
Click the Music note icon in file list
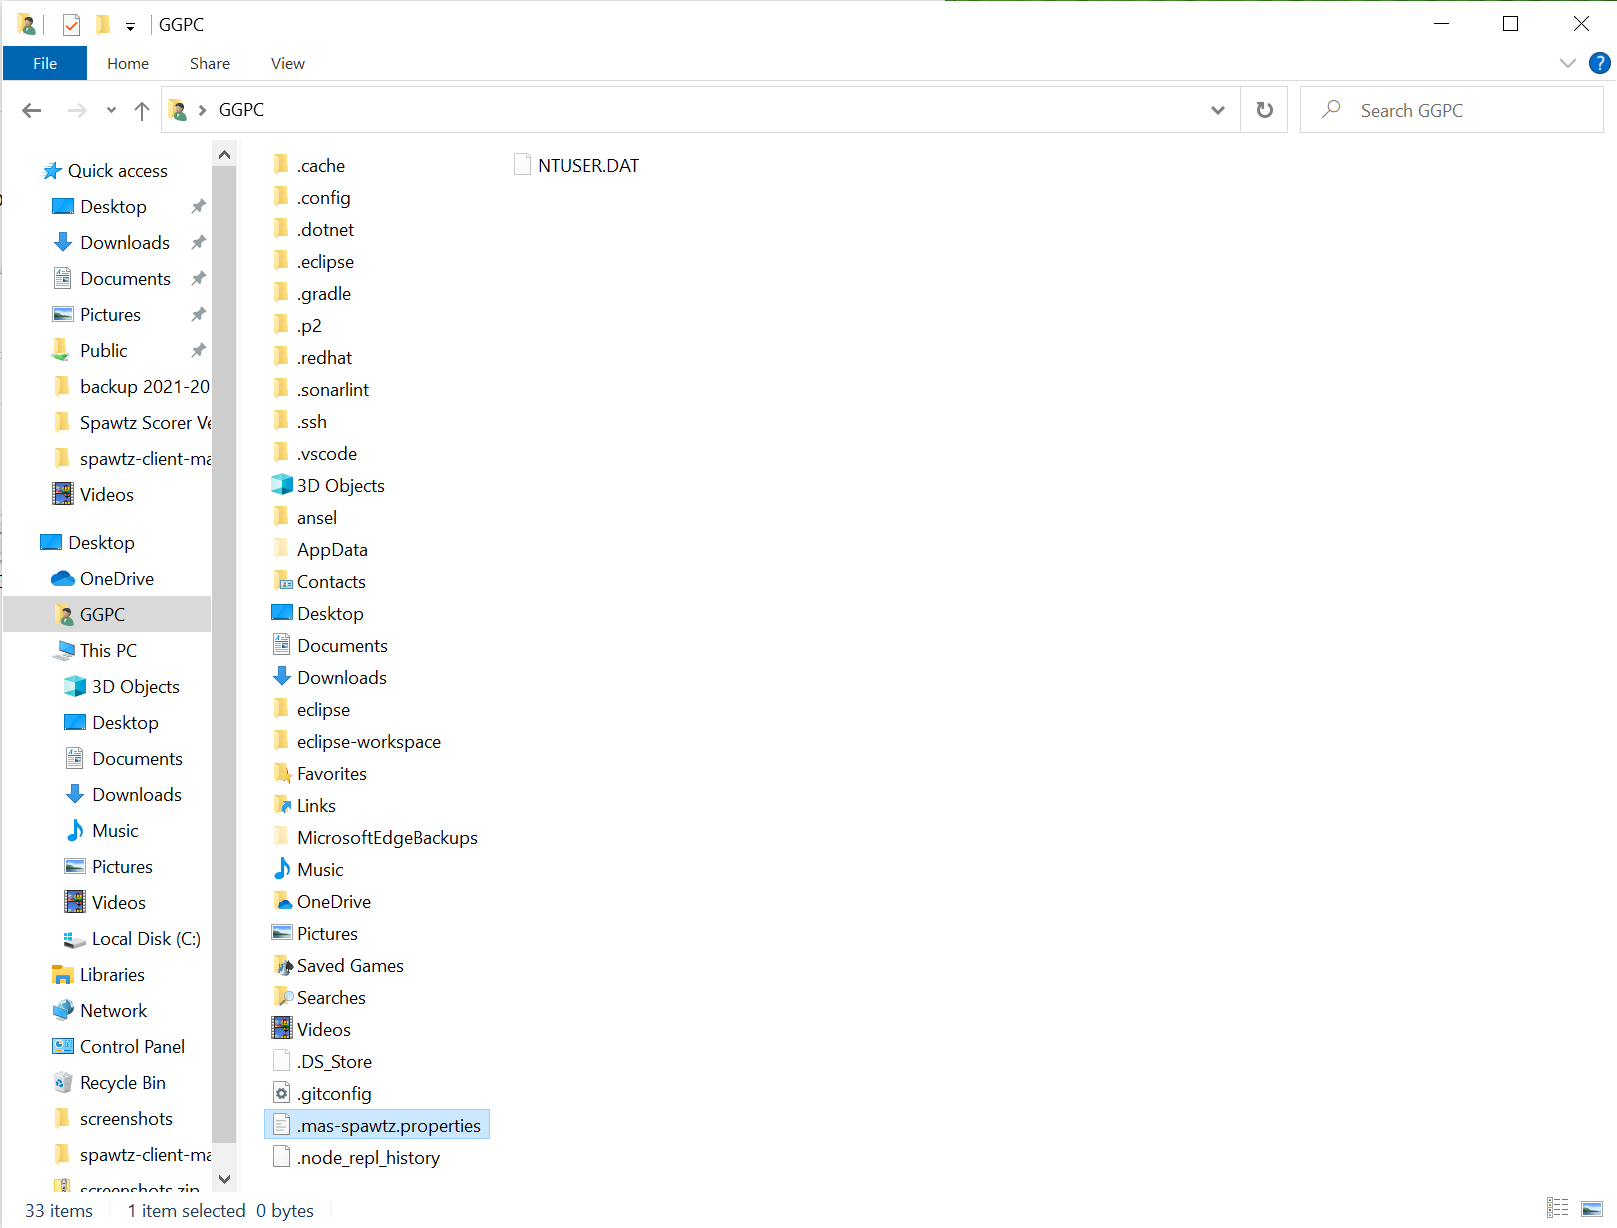(282, 869)
